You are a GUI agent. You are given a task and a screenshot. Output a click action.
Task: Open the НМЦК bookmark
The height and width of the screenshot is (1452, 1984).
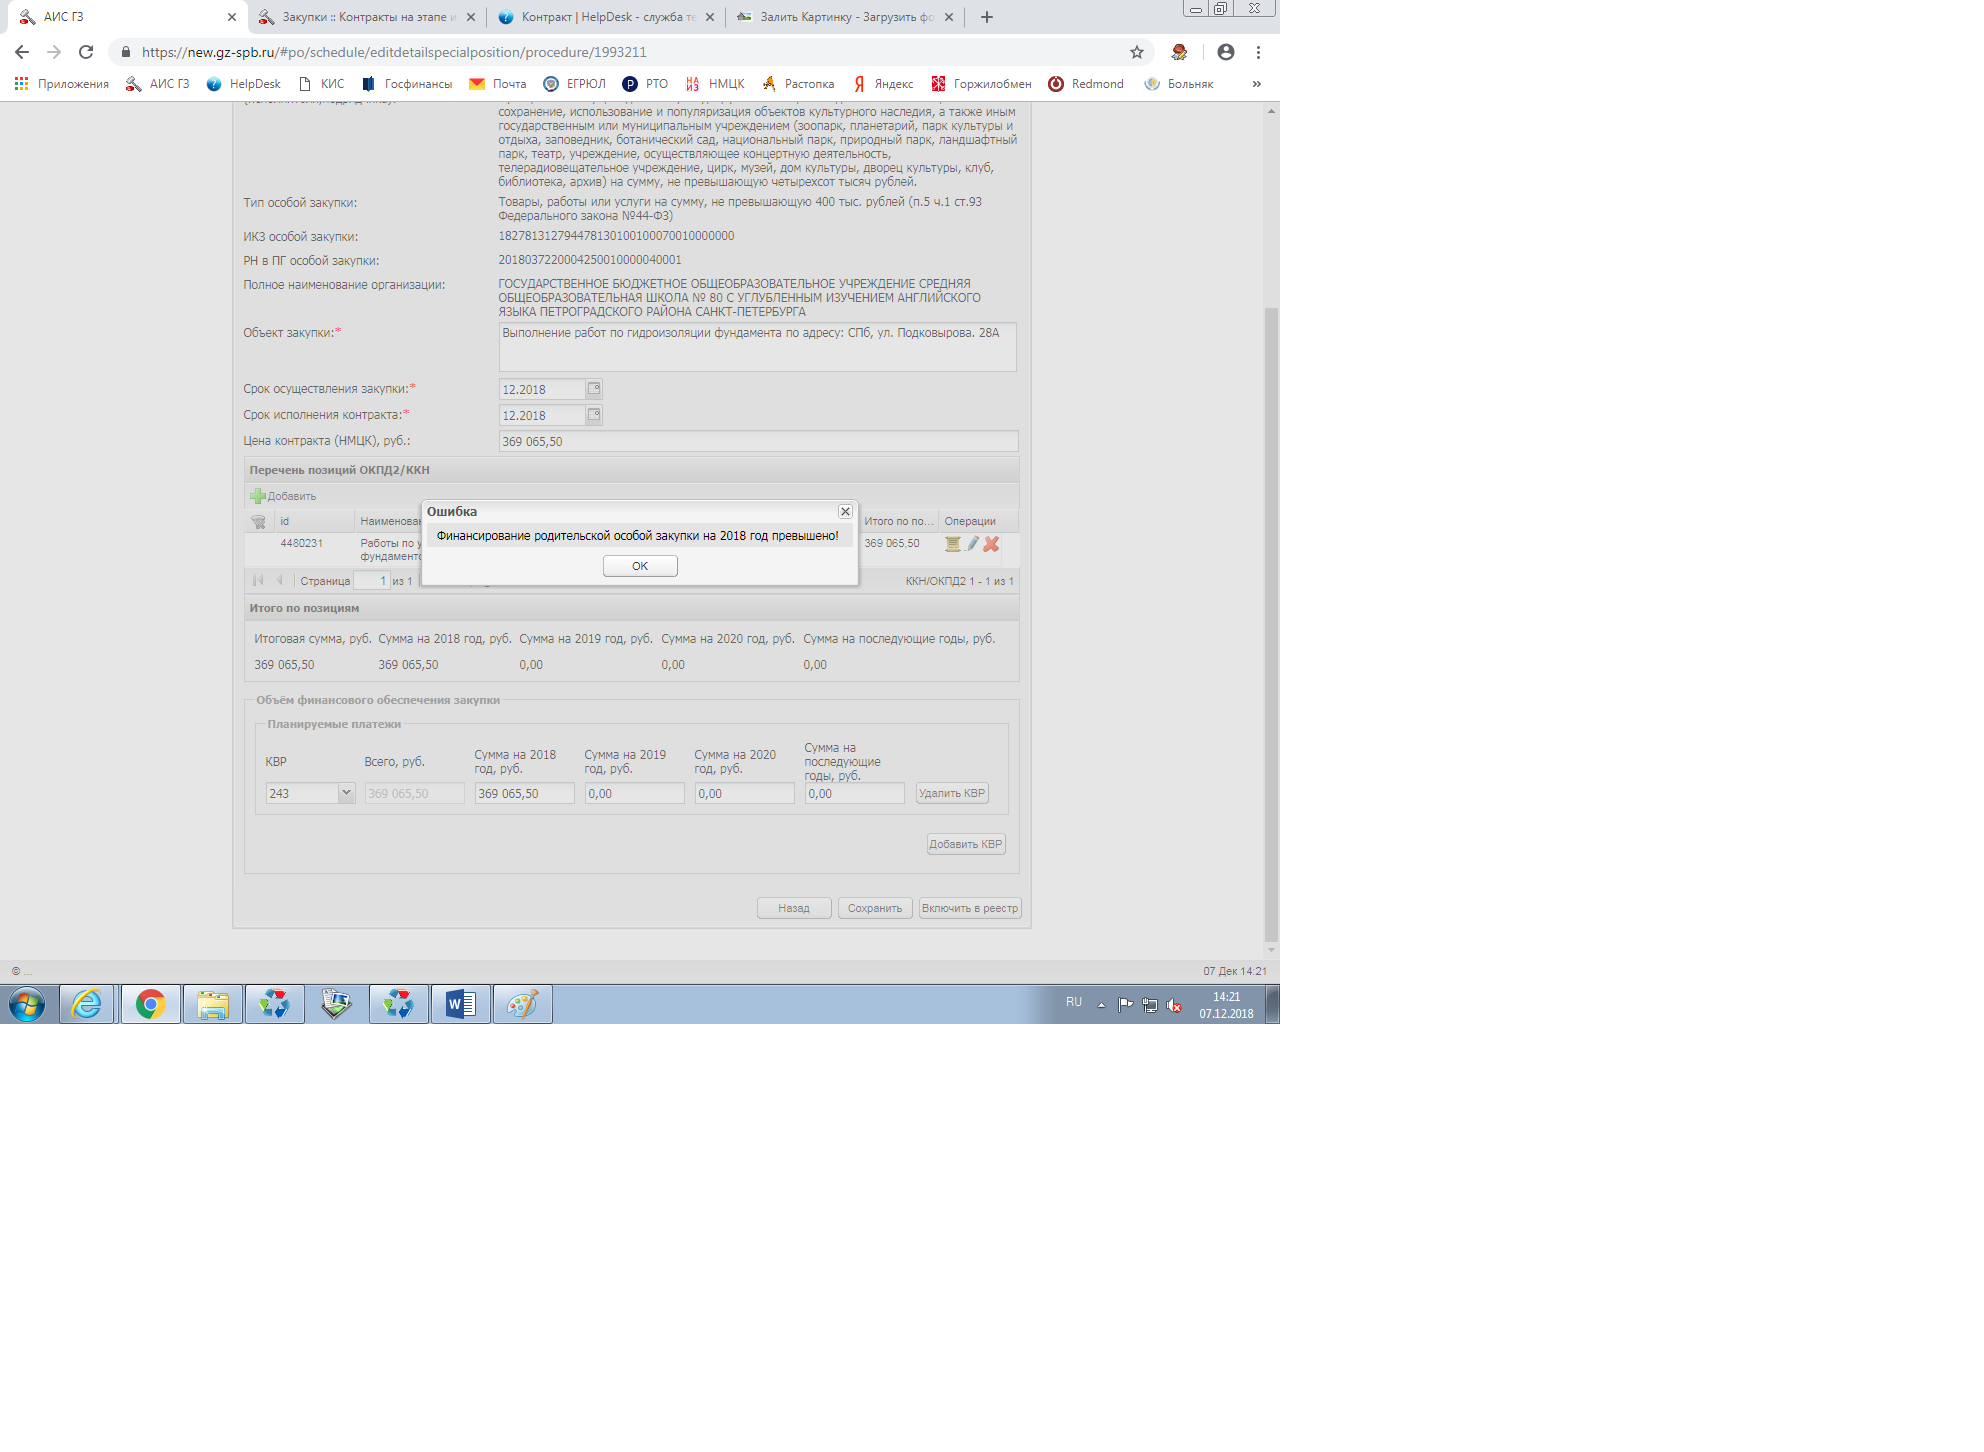point(716,84)
